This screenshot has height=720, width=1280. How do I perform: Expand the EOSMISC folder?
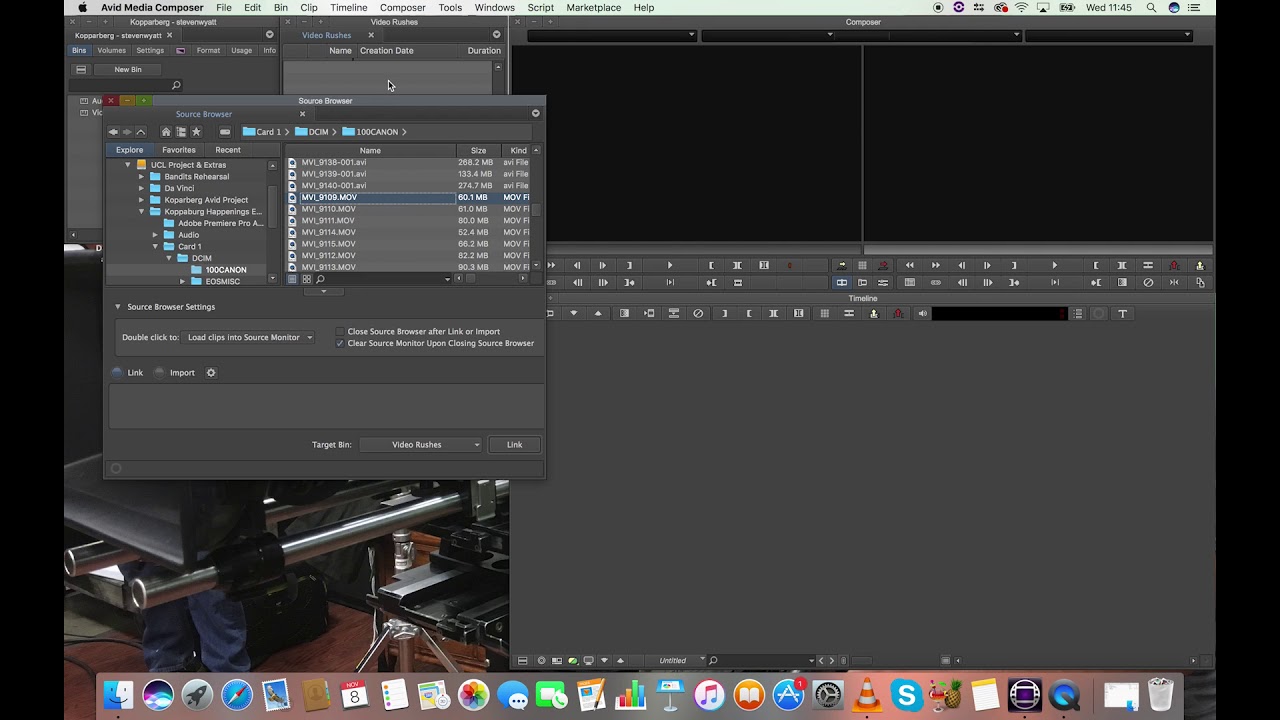coord(182,282)
